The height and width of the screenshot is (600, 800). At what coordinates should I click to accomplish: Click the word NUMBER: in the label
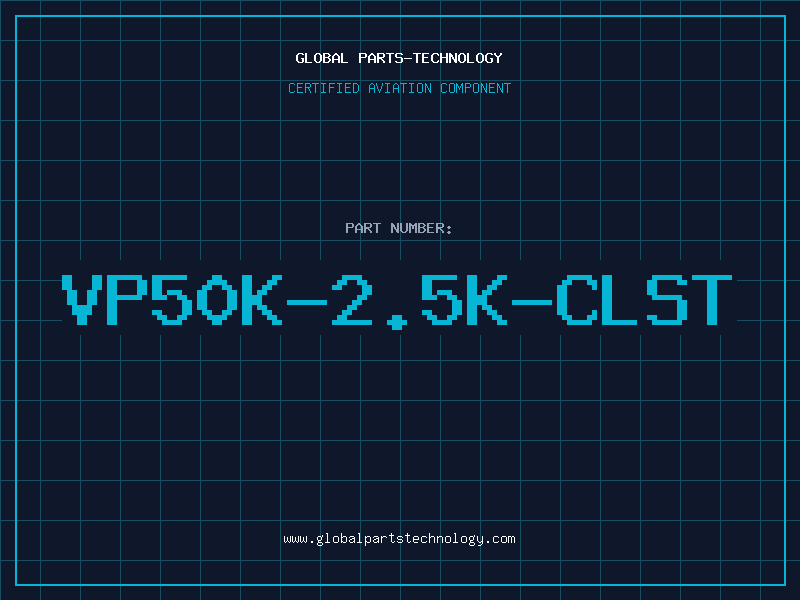pos(421,228)
